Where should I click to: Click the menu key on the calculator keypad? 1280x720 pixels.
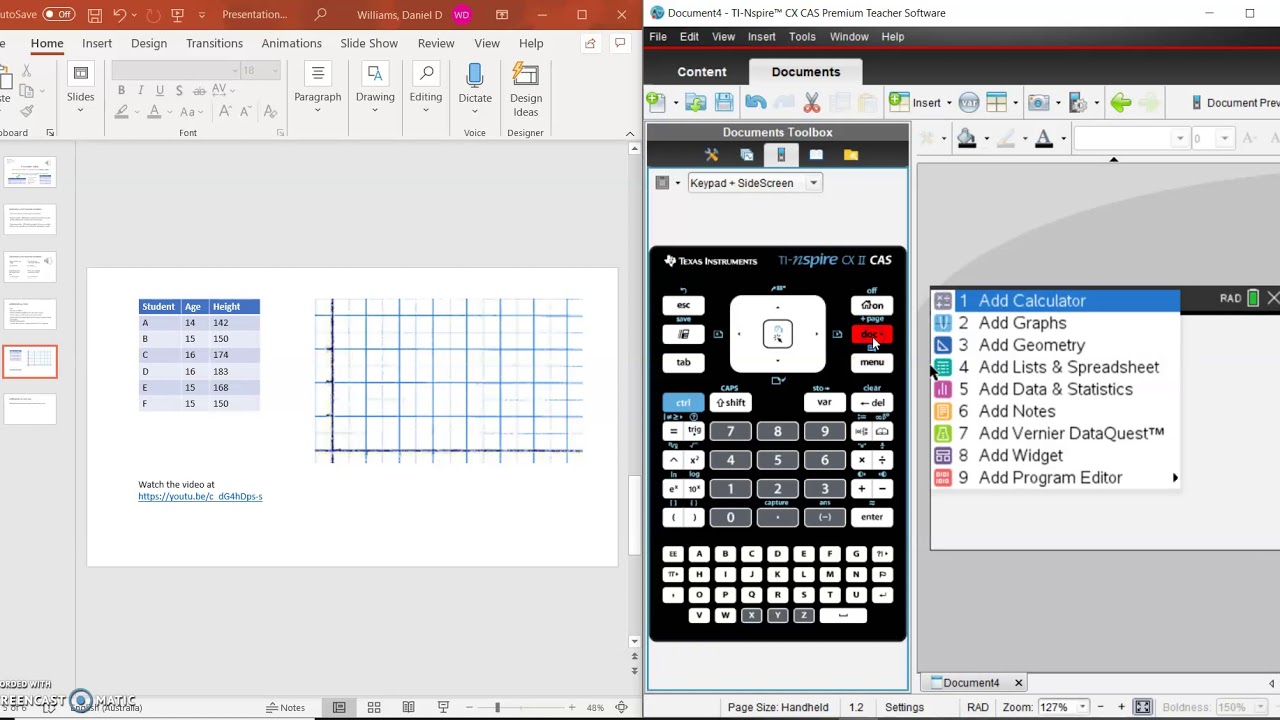point(872,362)
